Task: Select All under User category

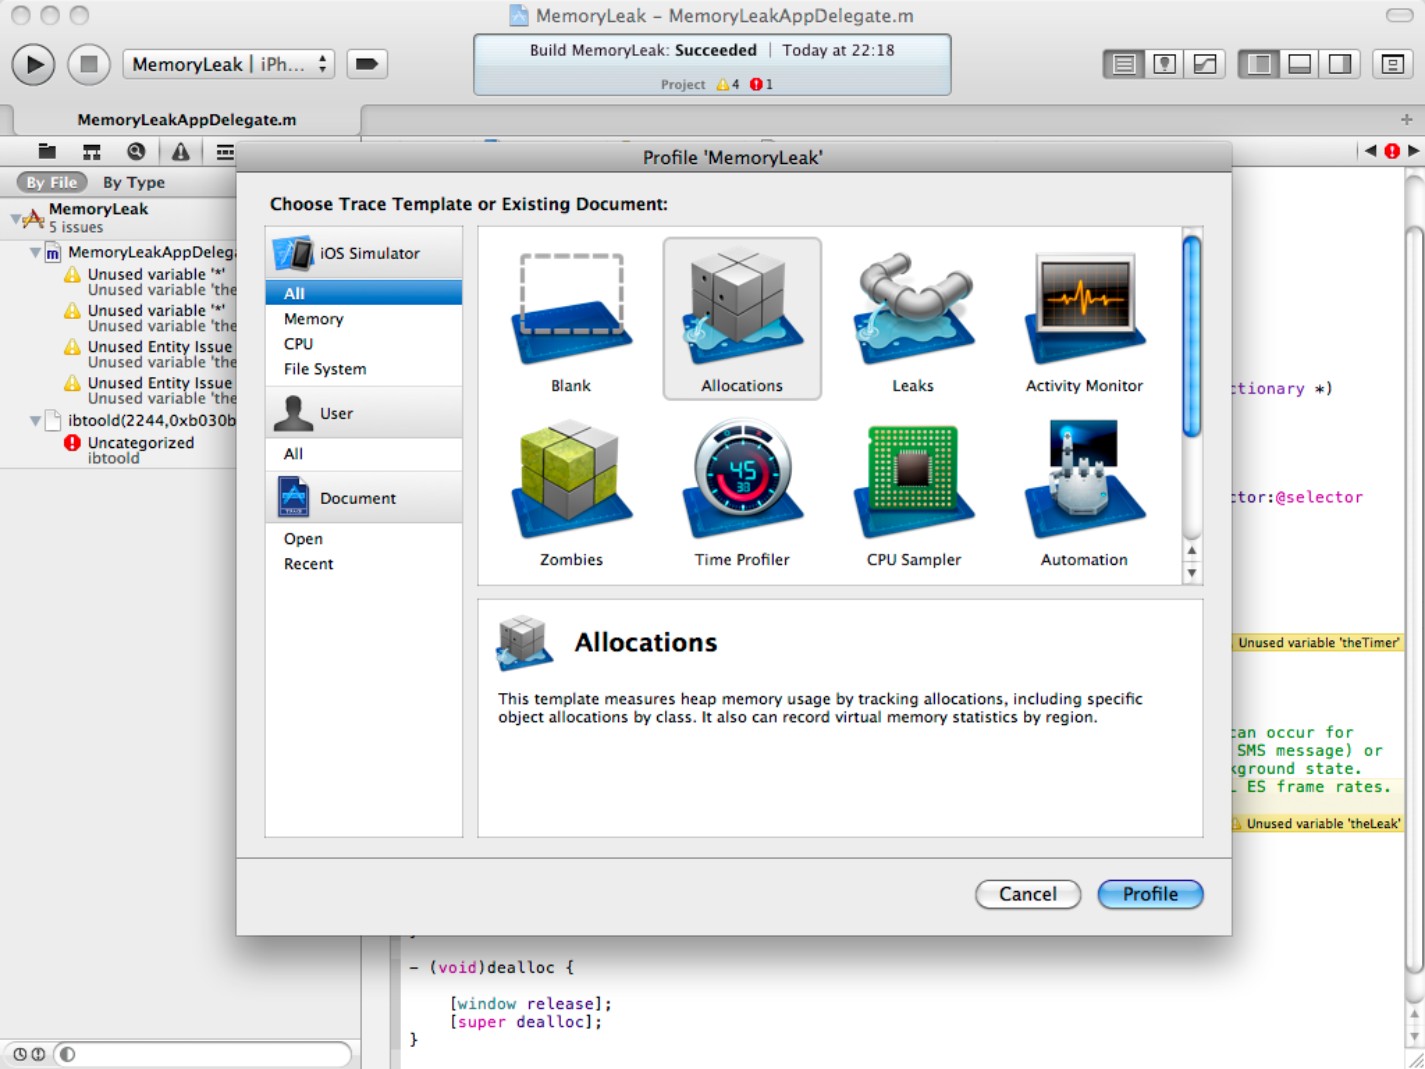Action: coord(364,453)
